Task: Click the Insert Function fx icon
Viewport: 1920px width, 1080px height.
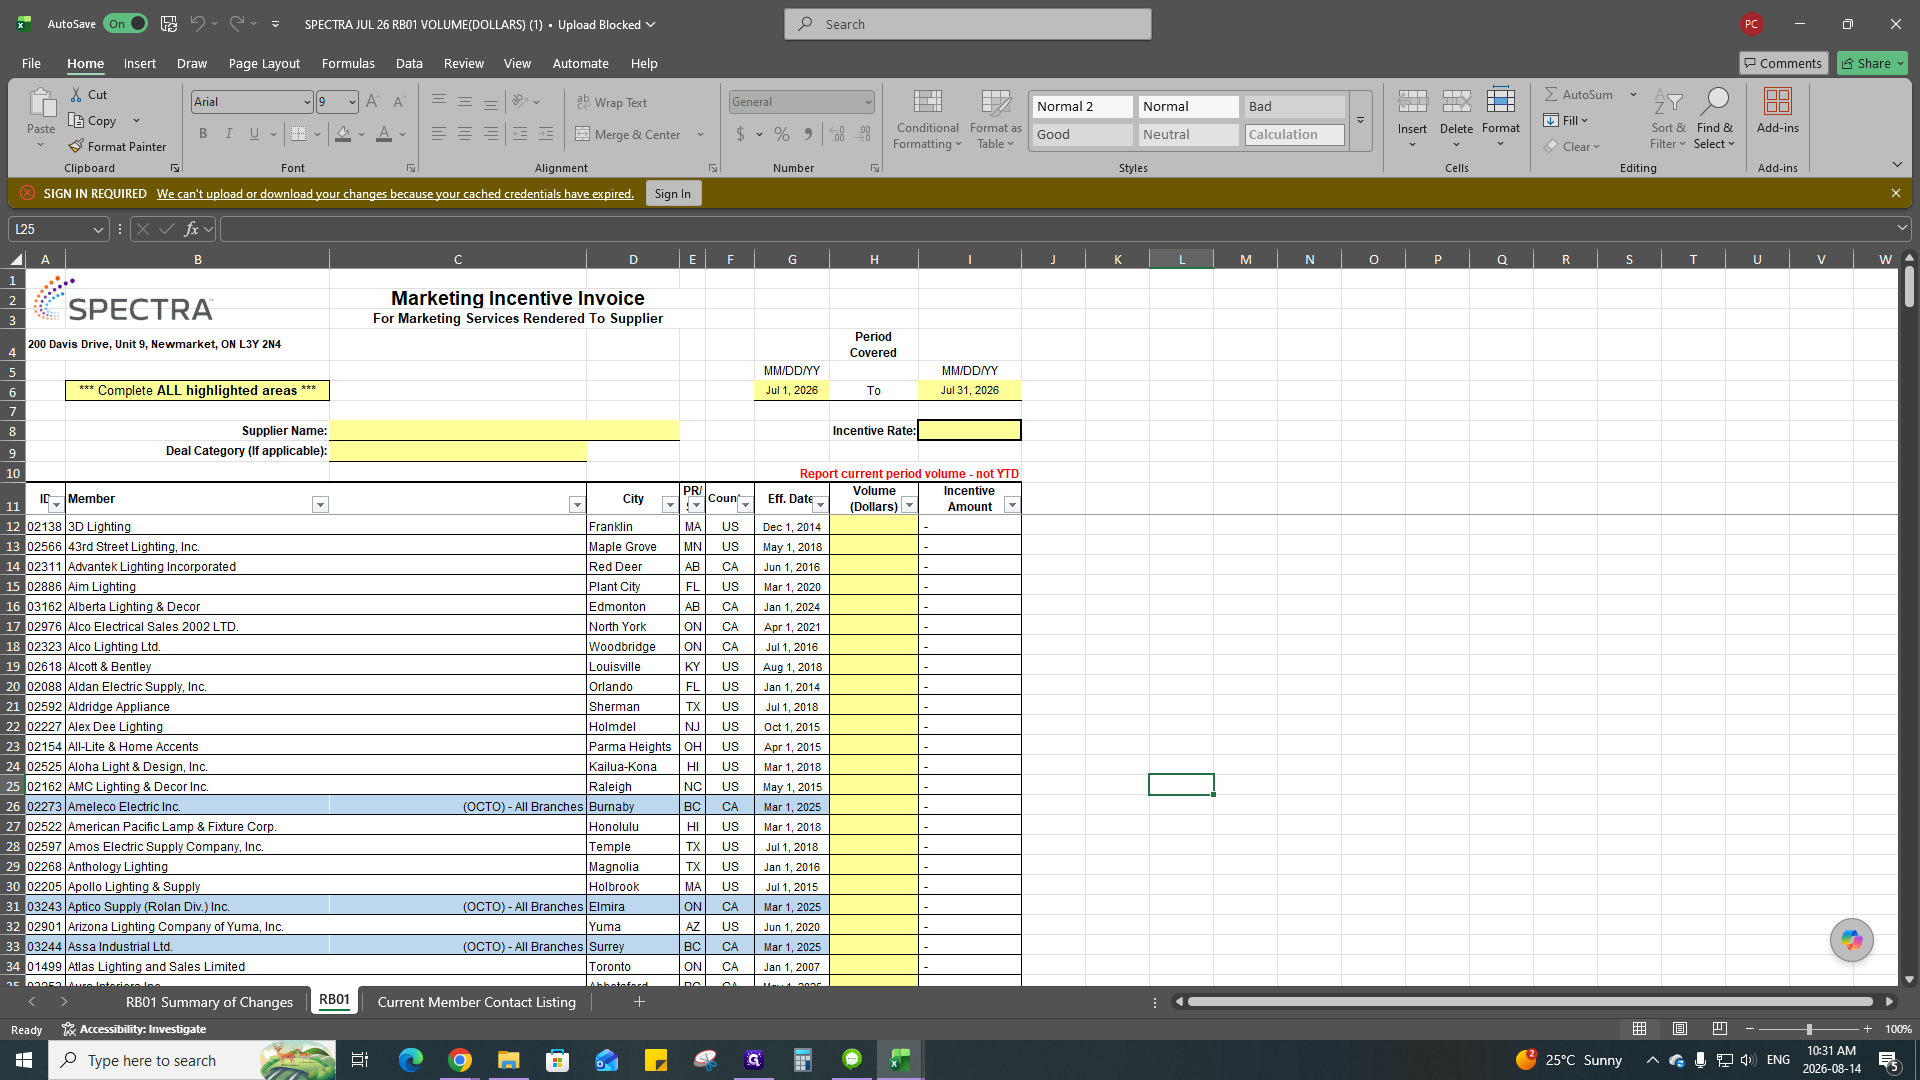Action: pos(191,229)
